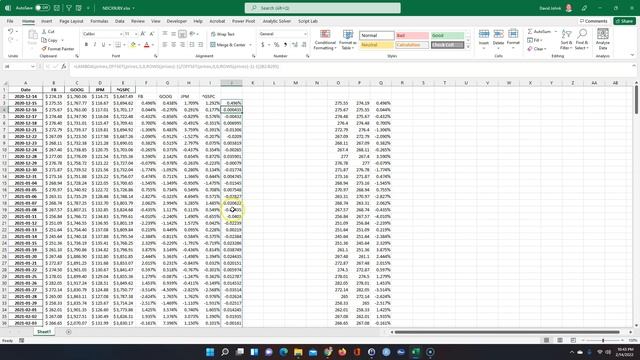Open the Windows Start button

click(210, 352)
